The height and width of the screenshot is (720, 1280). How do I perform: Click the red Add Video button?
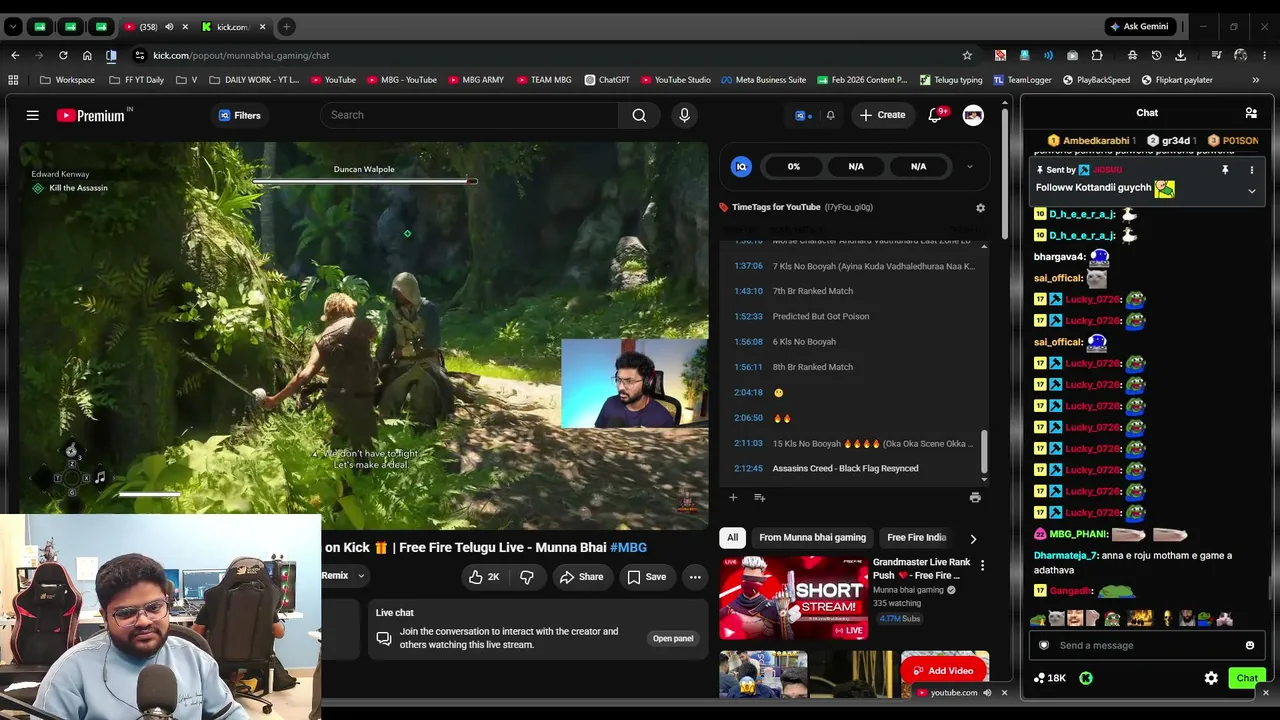click(944, 670)
